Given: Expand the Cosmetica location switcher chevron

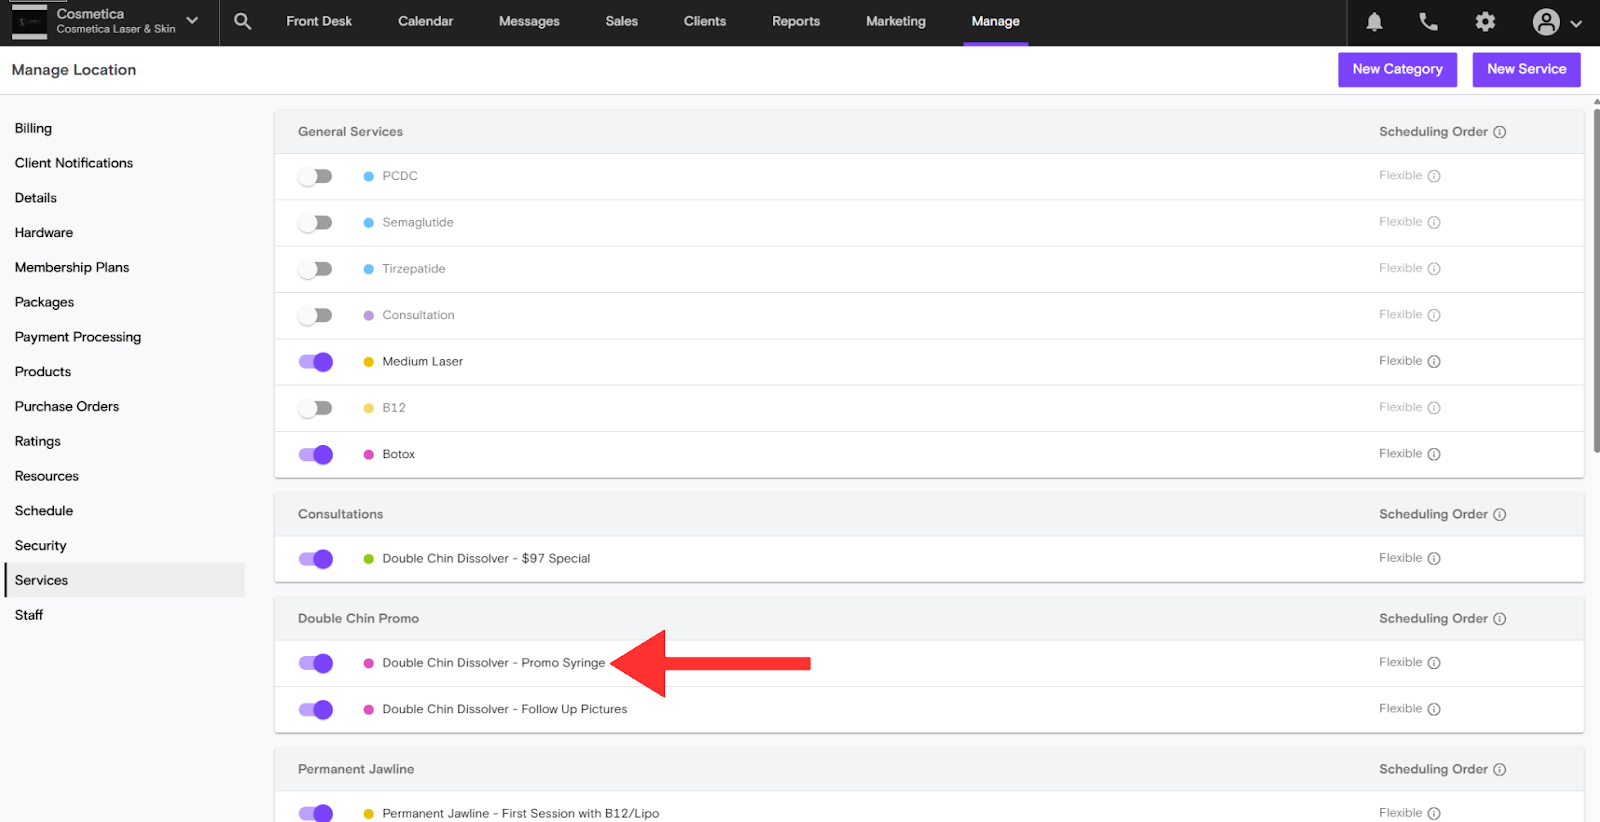Looking at the screenshot, I should tap(192, 21).
